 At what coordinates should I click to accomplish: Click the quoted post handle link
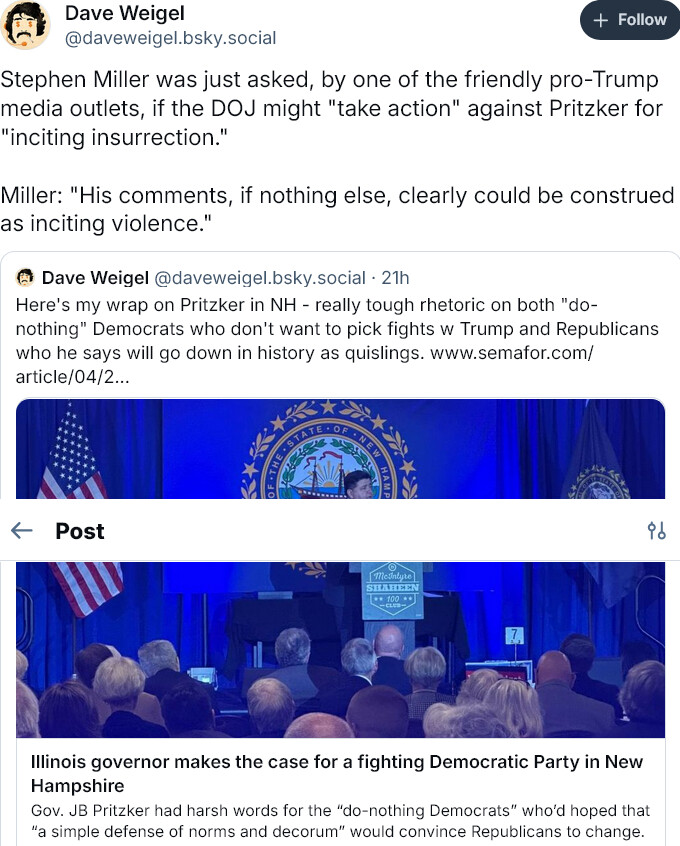click(260, 278)
